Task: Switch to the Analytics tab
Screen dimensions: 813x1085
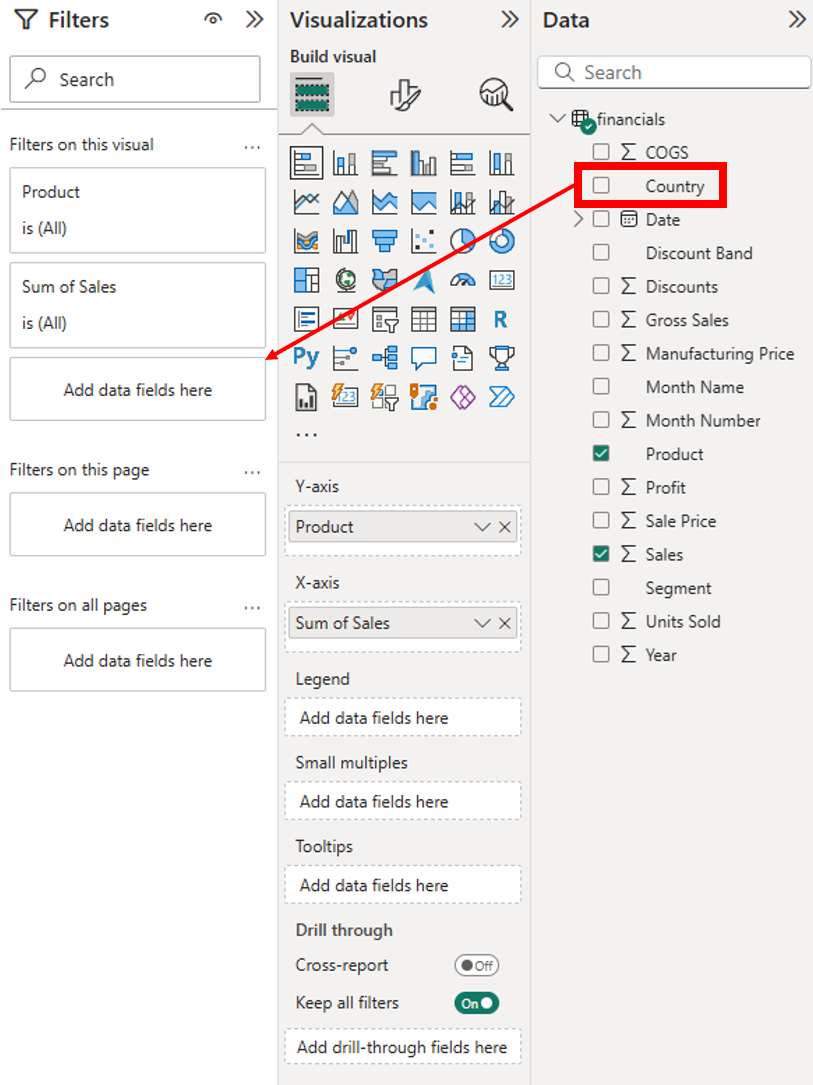Action: [x=496, y=95]
